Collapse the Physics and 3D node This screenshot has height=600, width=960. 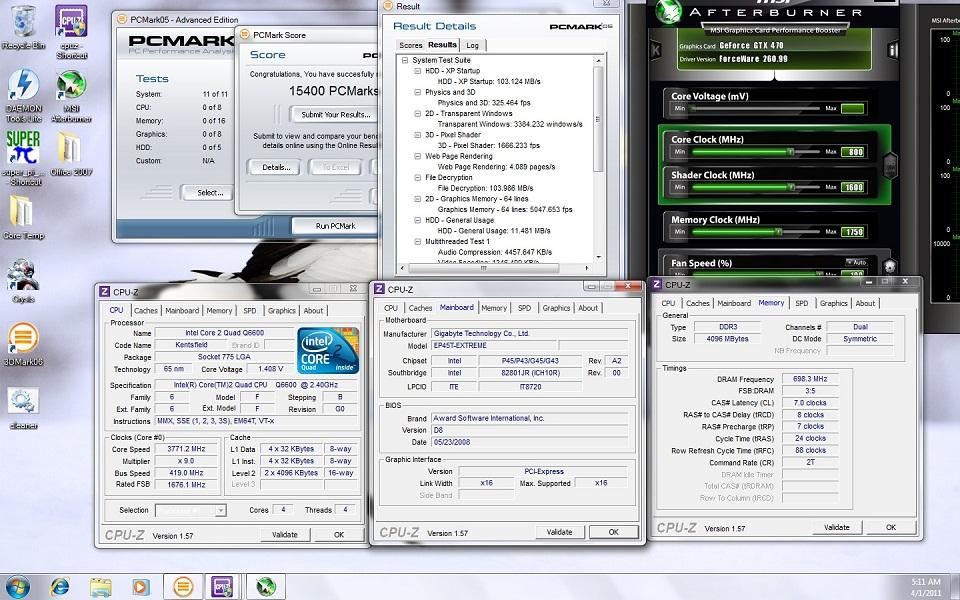pos(418,92)
